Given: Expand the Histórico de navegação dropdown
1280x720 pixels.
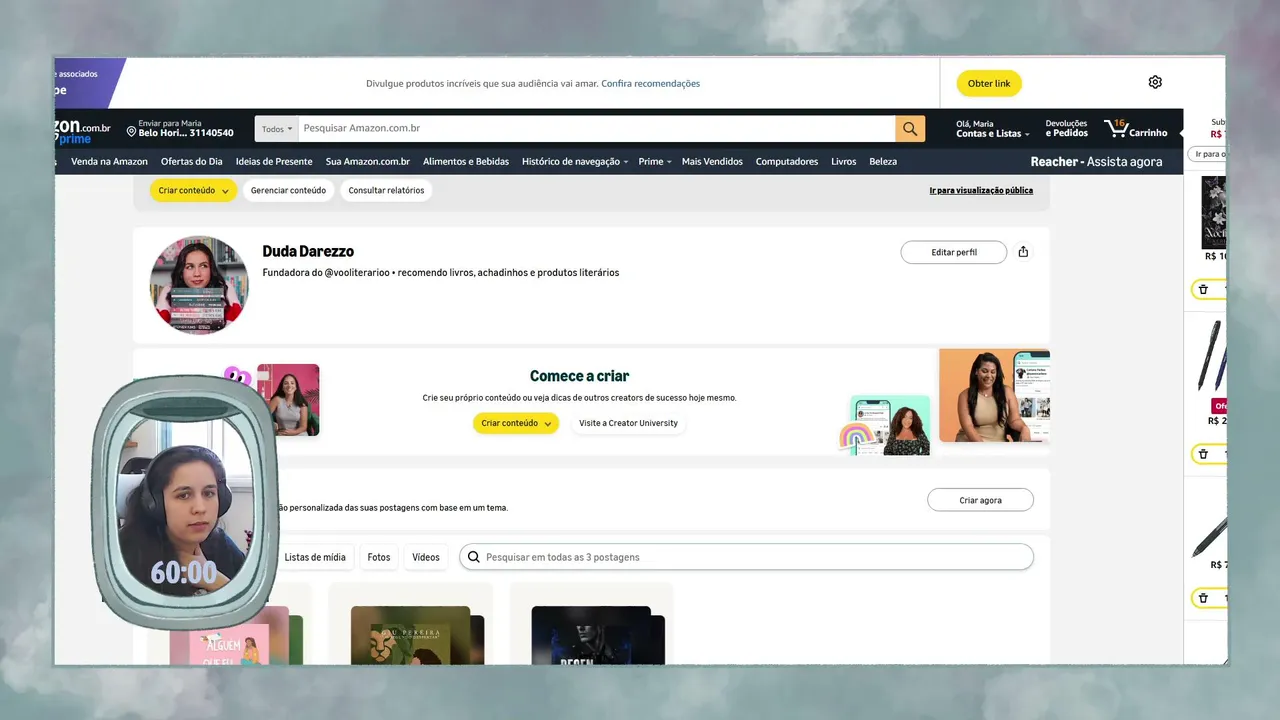Looking at the screenshot, I should pyautogui.click(x=575, y=162).
